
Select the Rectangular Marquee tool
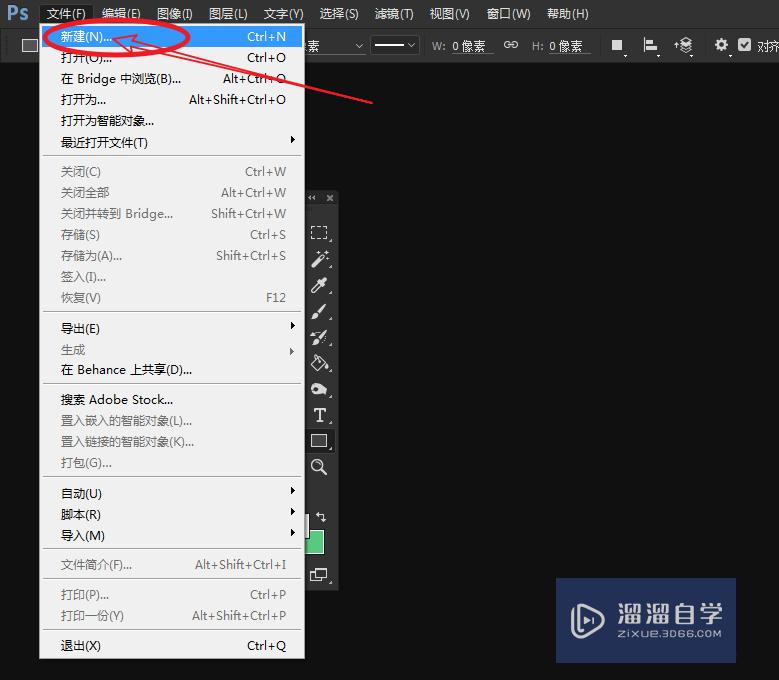click(x=319, y=232)
